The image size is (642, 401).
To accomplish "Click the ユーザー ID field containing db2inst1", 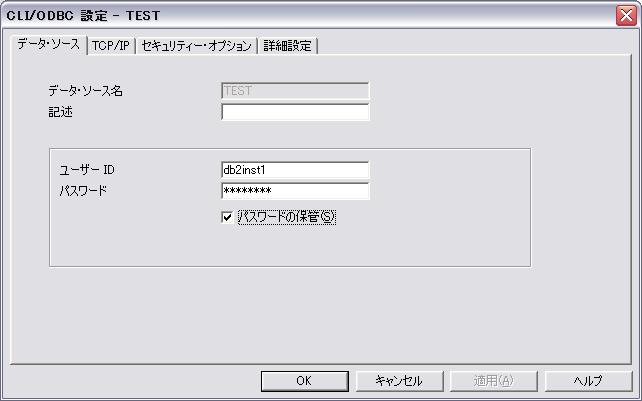I will [295, 170].
